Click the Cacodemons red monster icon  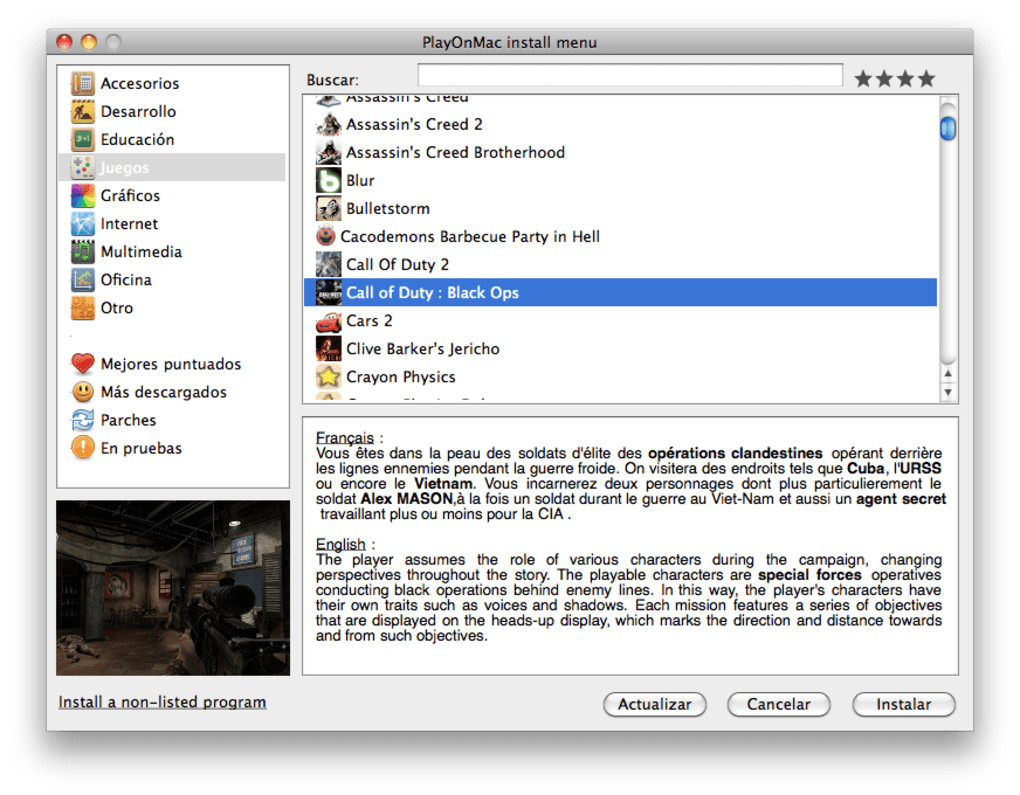click(x=326, y=236)
